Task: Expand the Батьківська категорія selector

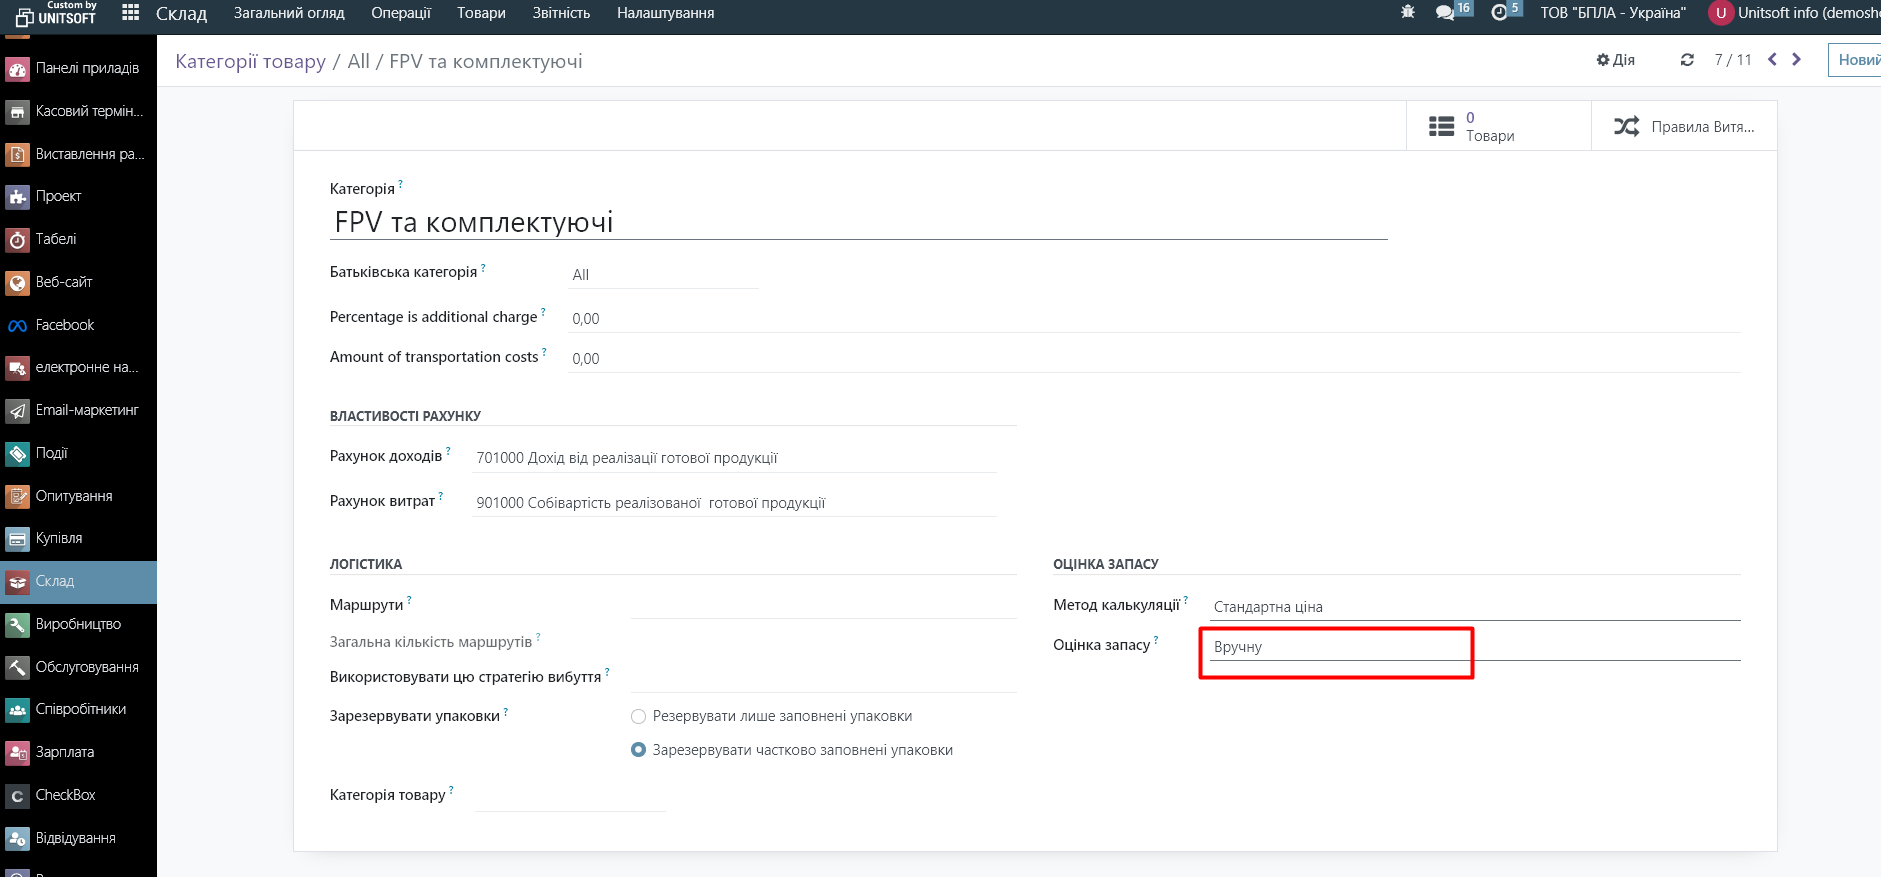Action: 663,275
